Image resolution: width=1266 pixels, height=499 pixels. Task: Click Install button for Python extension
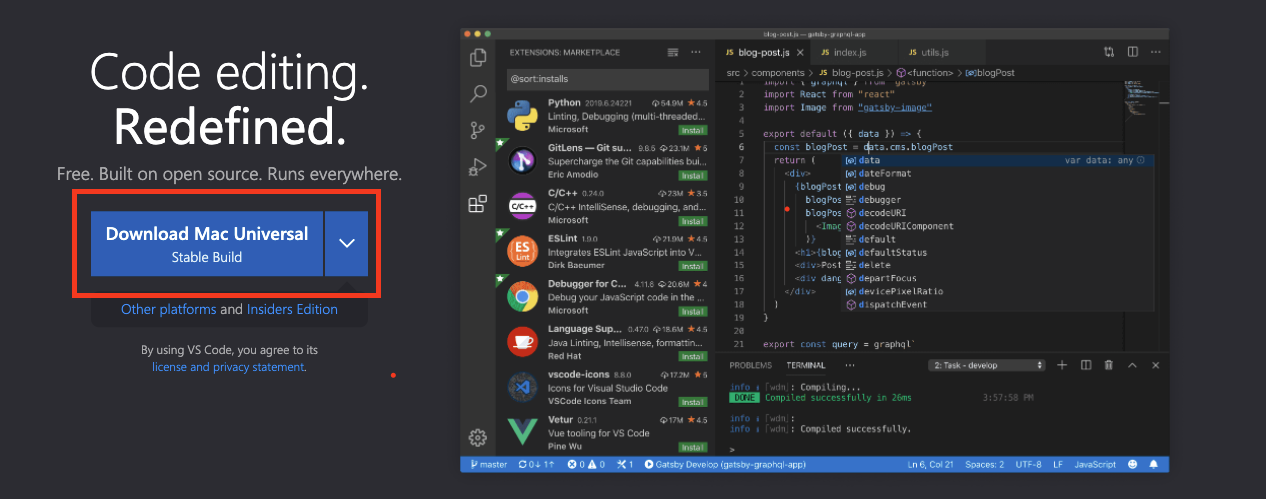coord(692,130)
